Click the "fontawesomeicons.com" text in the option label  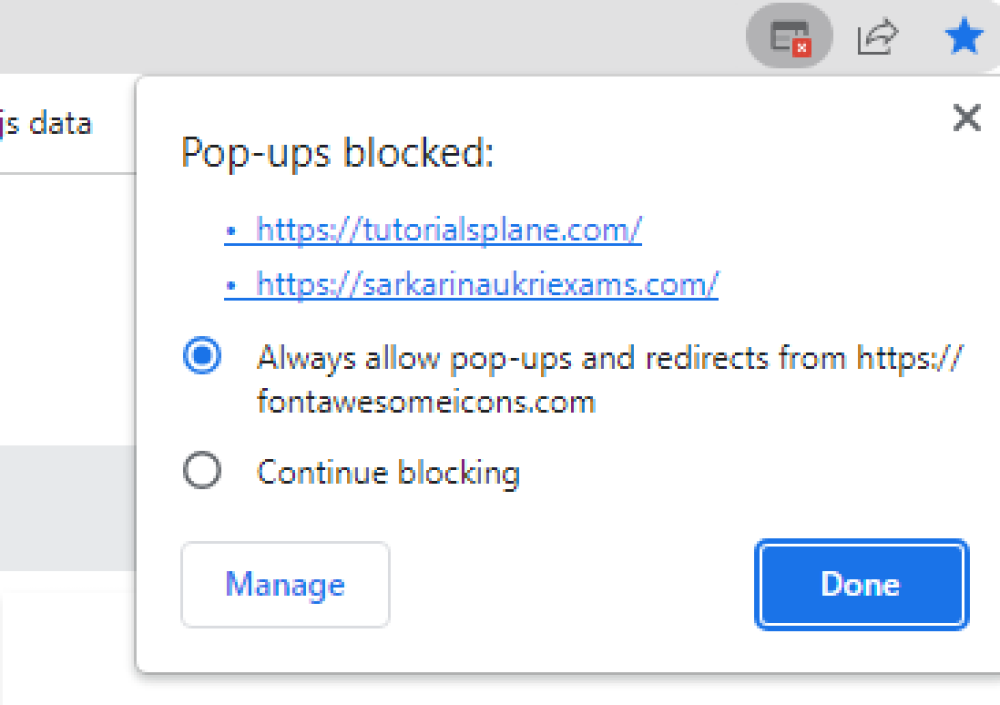426,403
